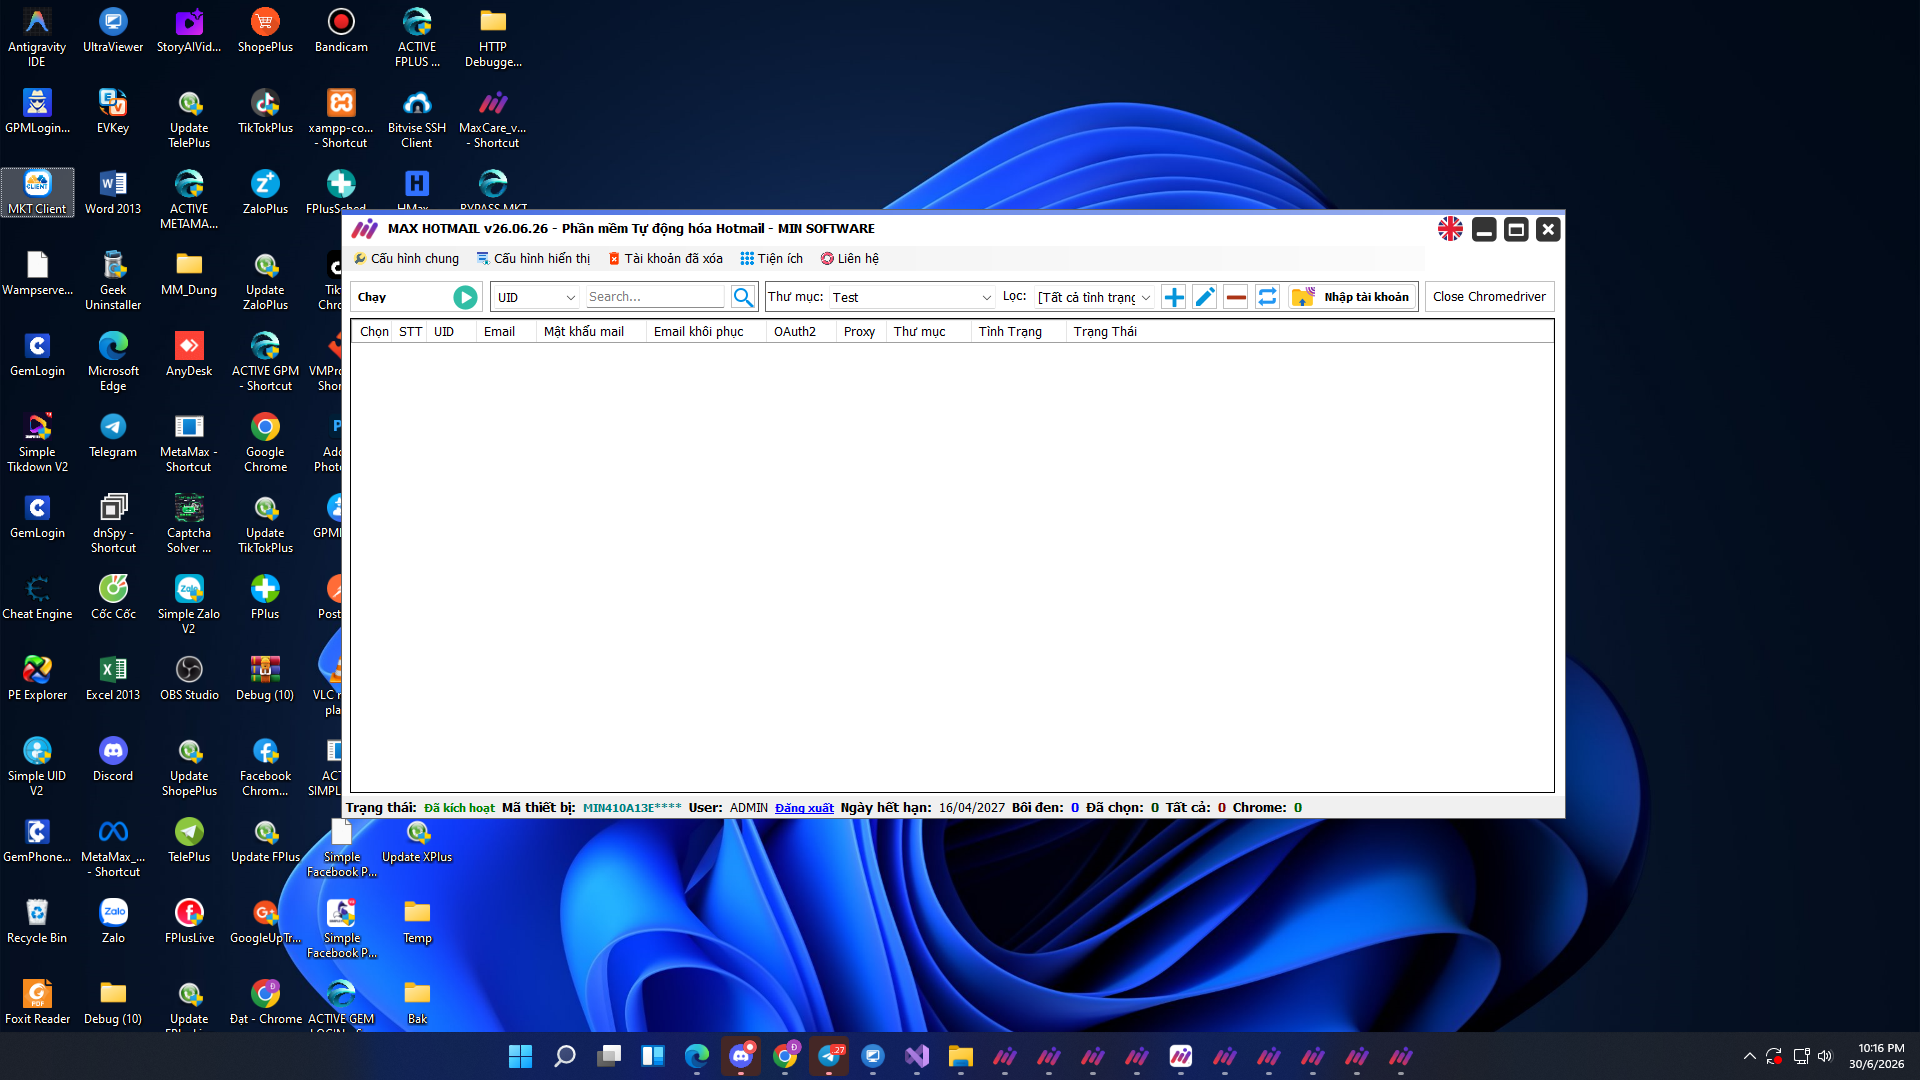Image resolution: width=1920 pixels, height=1080 pixels.
Task: Click the Đăng xuất link
Action: (804, 808)
